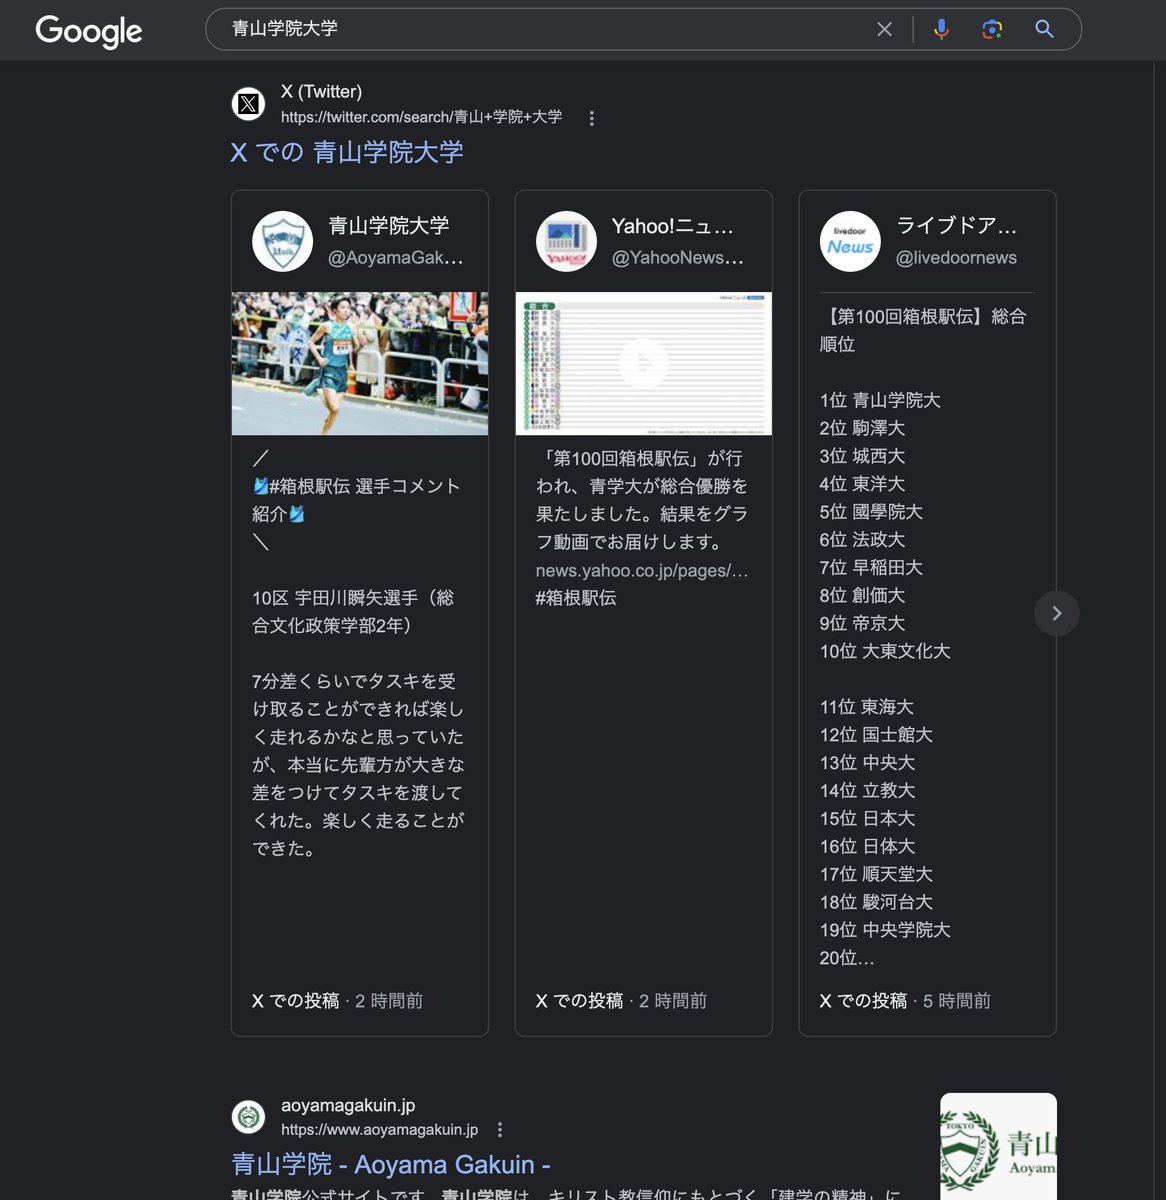Screen dimensions: 1166x1200
Task: Click the 青山学院大学 profile avatar
Action: click(283, 241)
